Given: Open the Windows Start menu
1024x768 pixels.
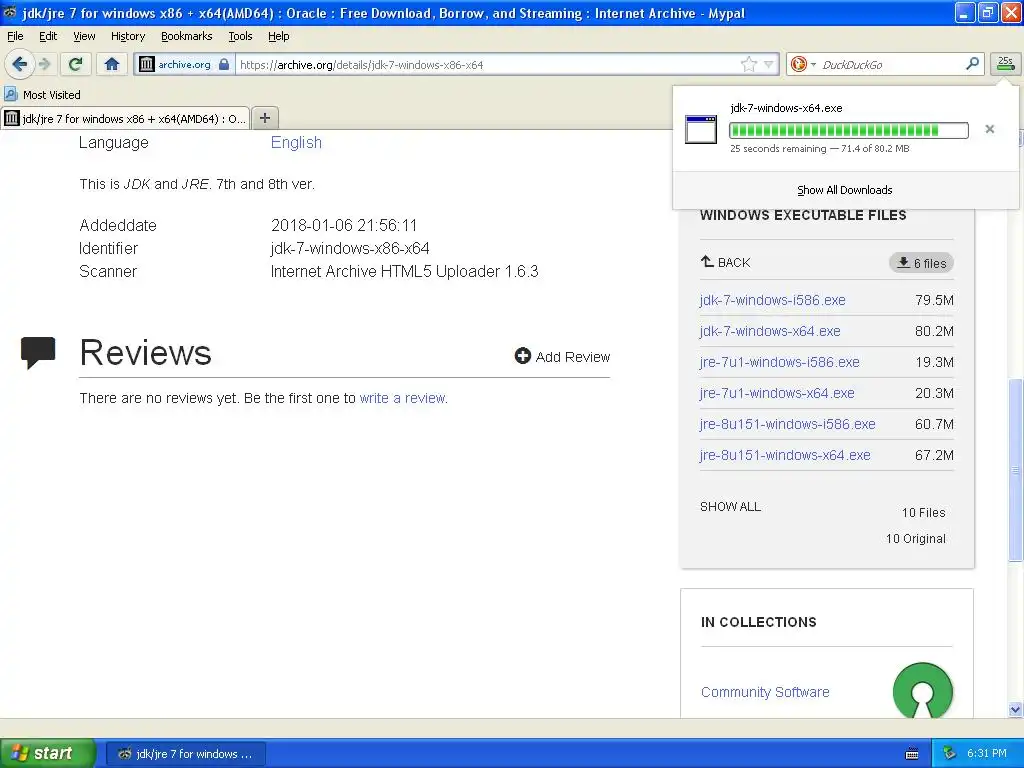Looking at the screenshot, I should coord(47,753).
